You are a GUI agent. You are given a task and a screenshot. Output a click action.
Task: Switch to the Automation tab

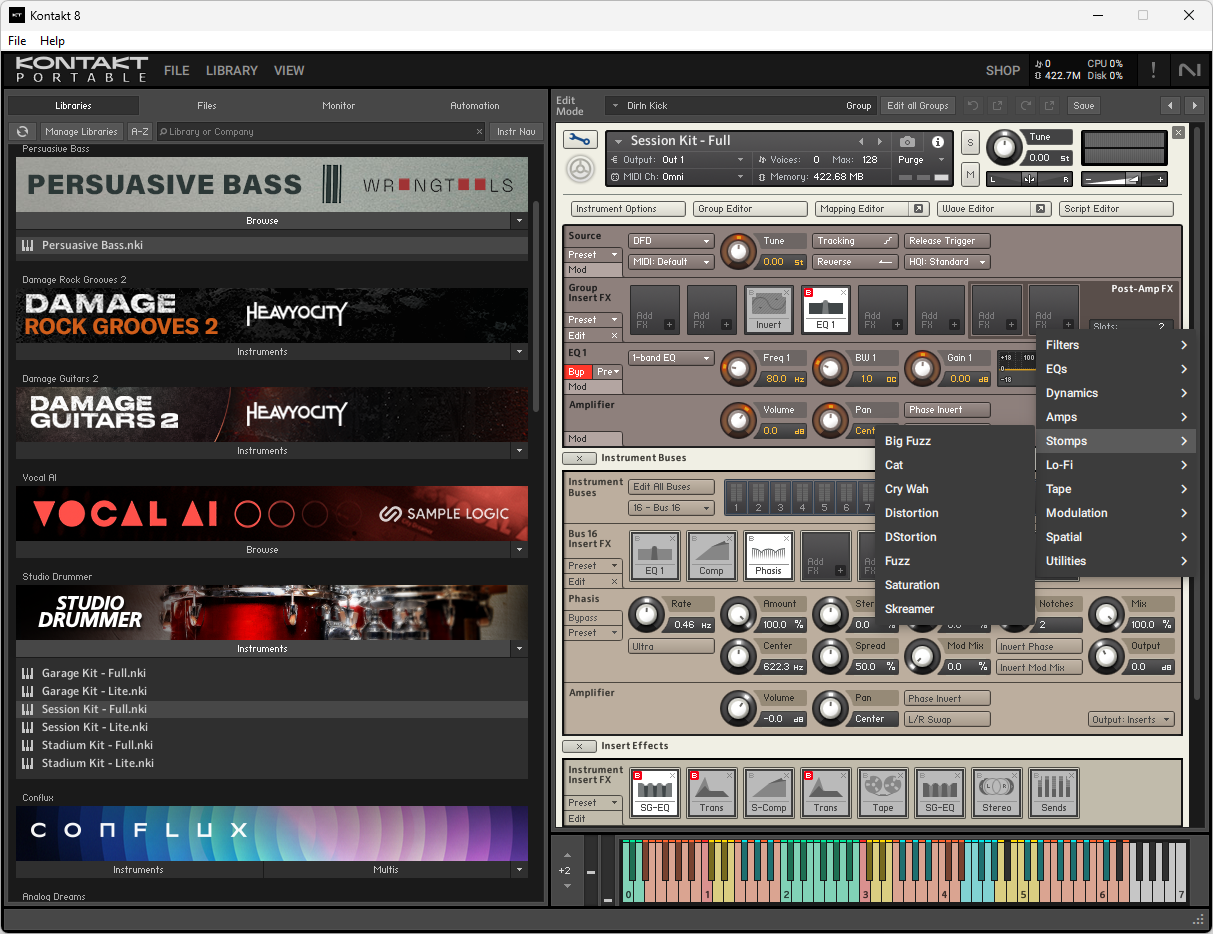coord(475,105)
